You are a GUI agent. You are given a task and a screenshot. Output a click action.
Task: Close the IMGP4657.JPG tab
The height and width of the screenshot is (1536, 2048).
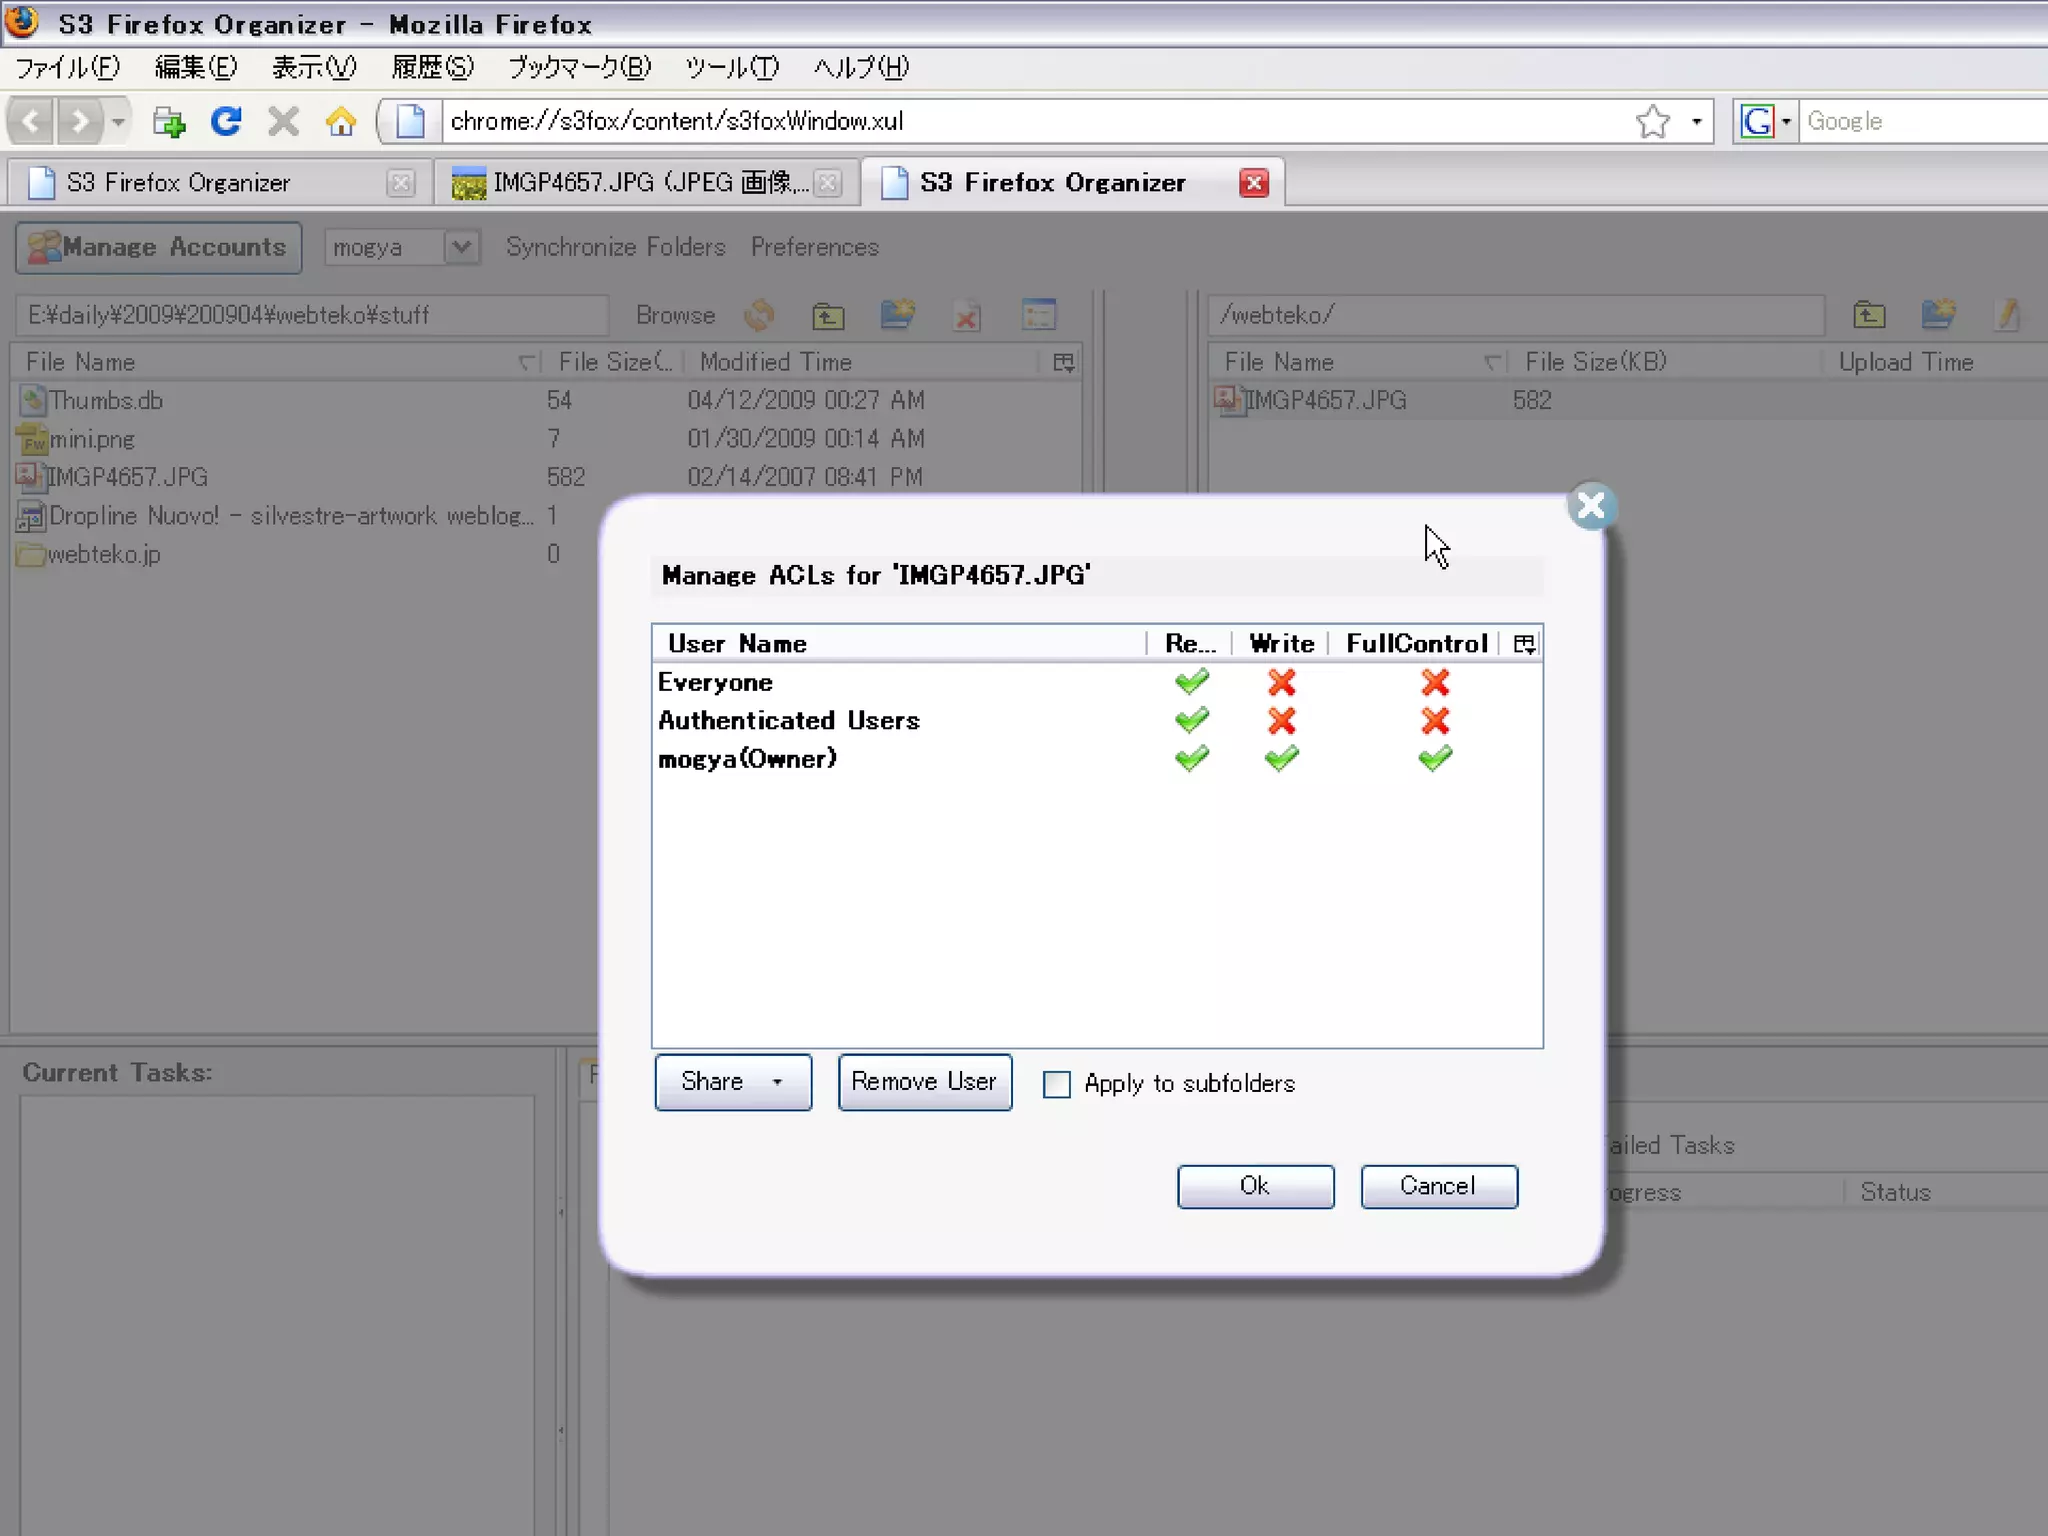pyautogui.click(x=828, y=183)
